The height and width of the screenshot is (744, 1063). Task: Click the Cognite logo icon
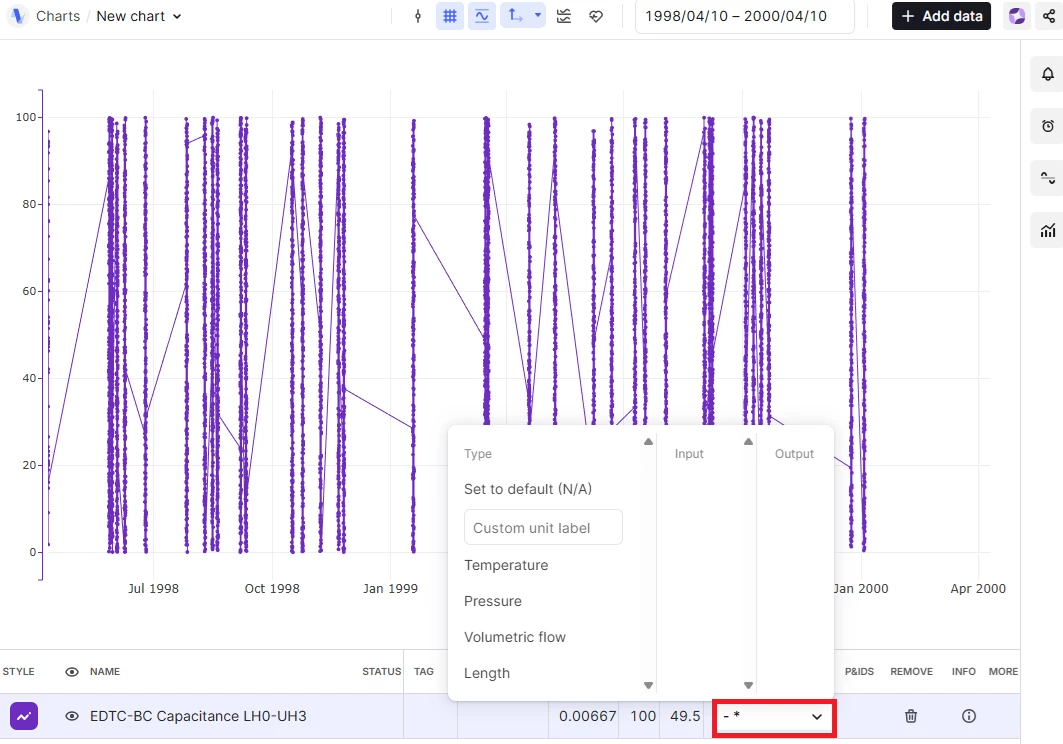tap(18, 16)
